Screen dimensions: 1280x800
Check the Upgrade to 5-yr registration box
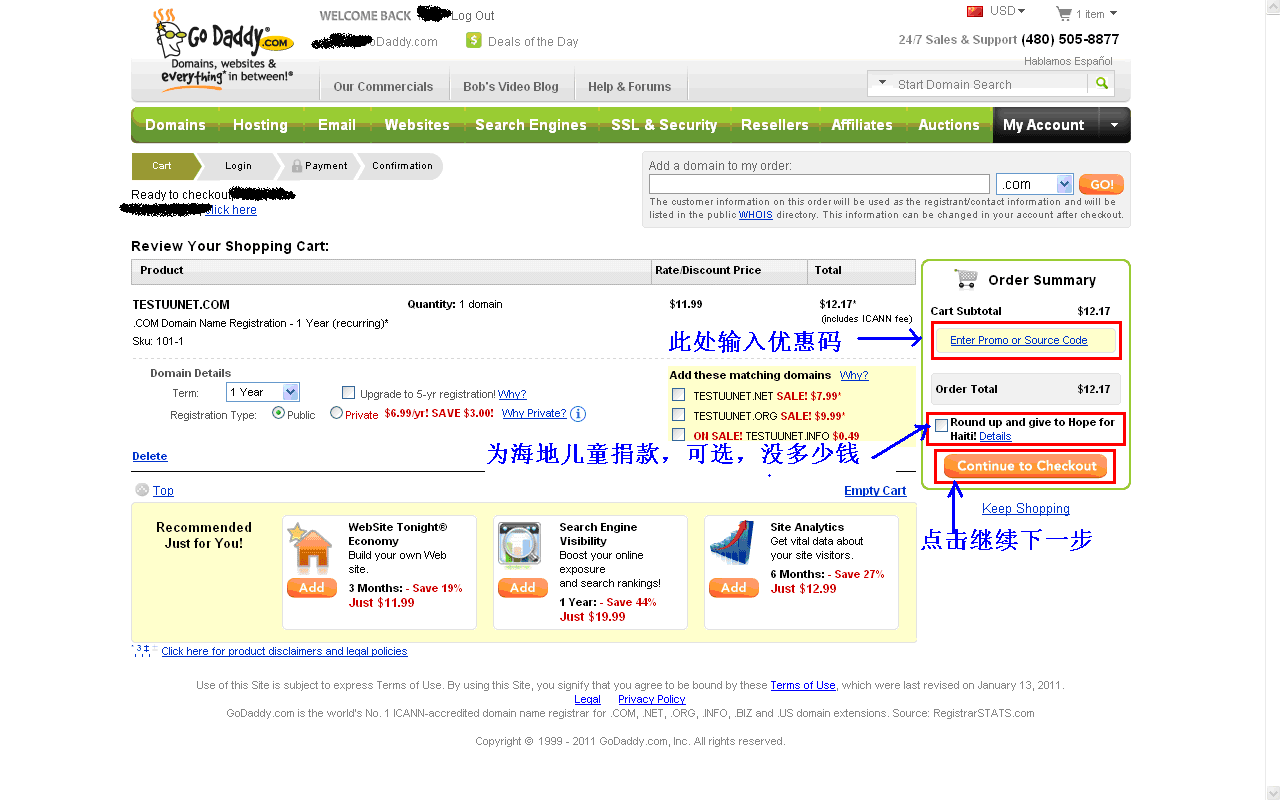349,393
